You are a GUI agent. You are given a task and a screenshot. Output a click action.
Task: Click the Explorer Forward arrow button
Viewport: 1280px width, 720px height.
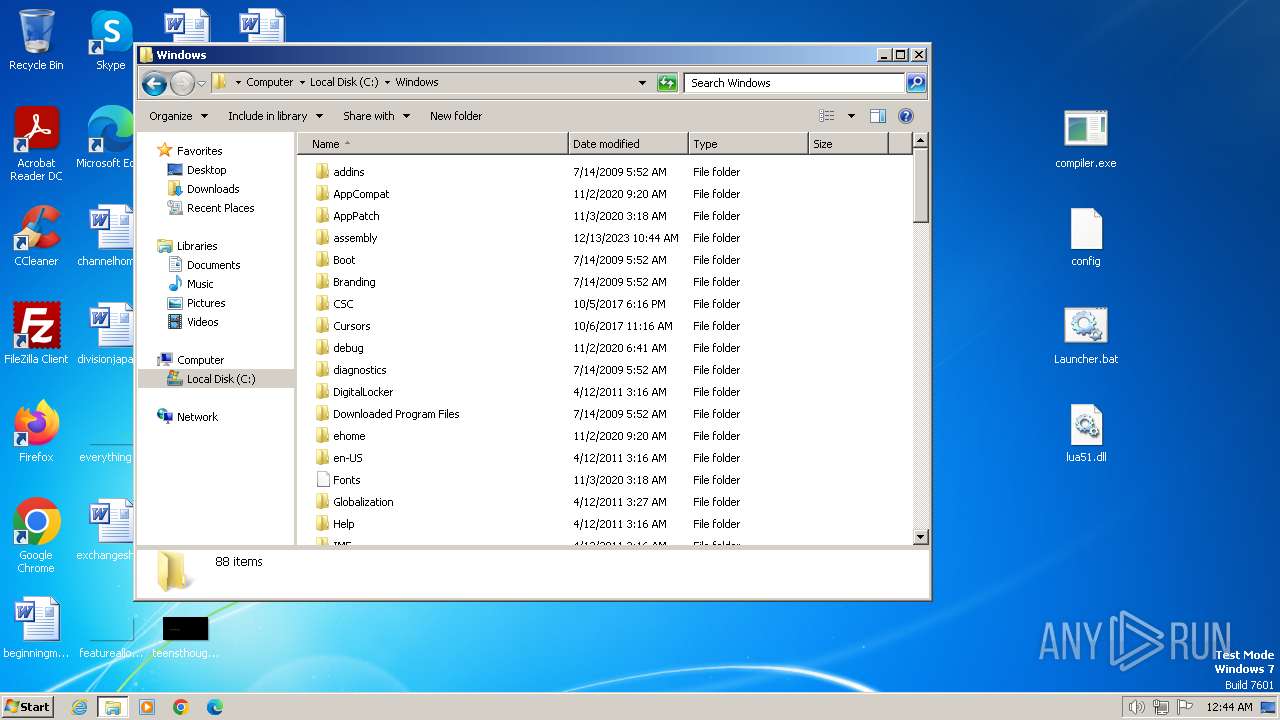[x=182, y=83]
